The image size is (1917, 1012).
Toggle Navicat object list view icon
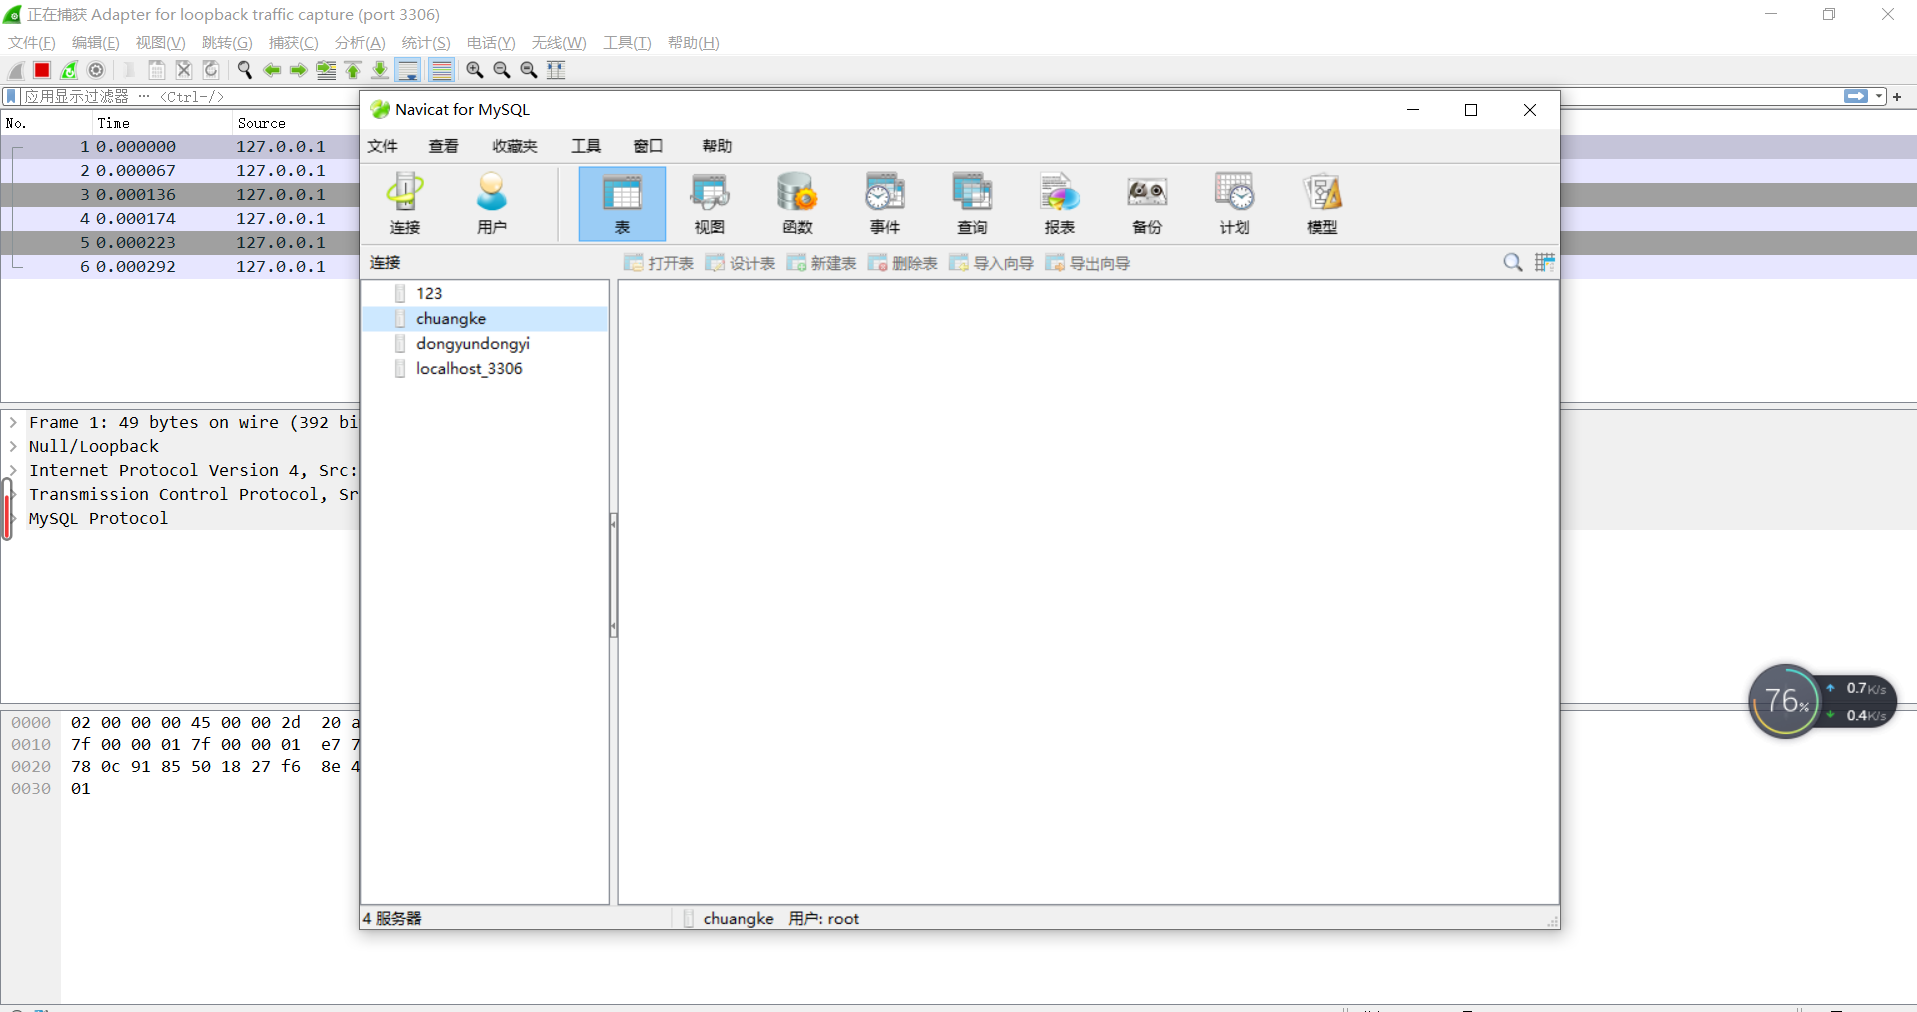coord(1545,262)
